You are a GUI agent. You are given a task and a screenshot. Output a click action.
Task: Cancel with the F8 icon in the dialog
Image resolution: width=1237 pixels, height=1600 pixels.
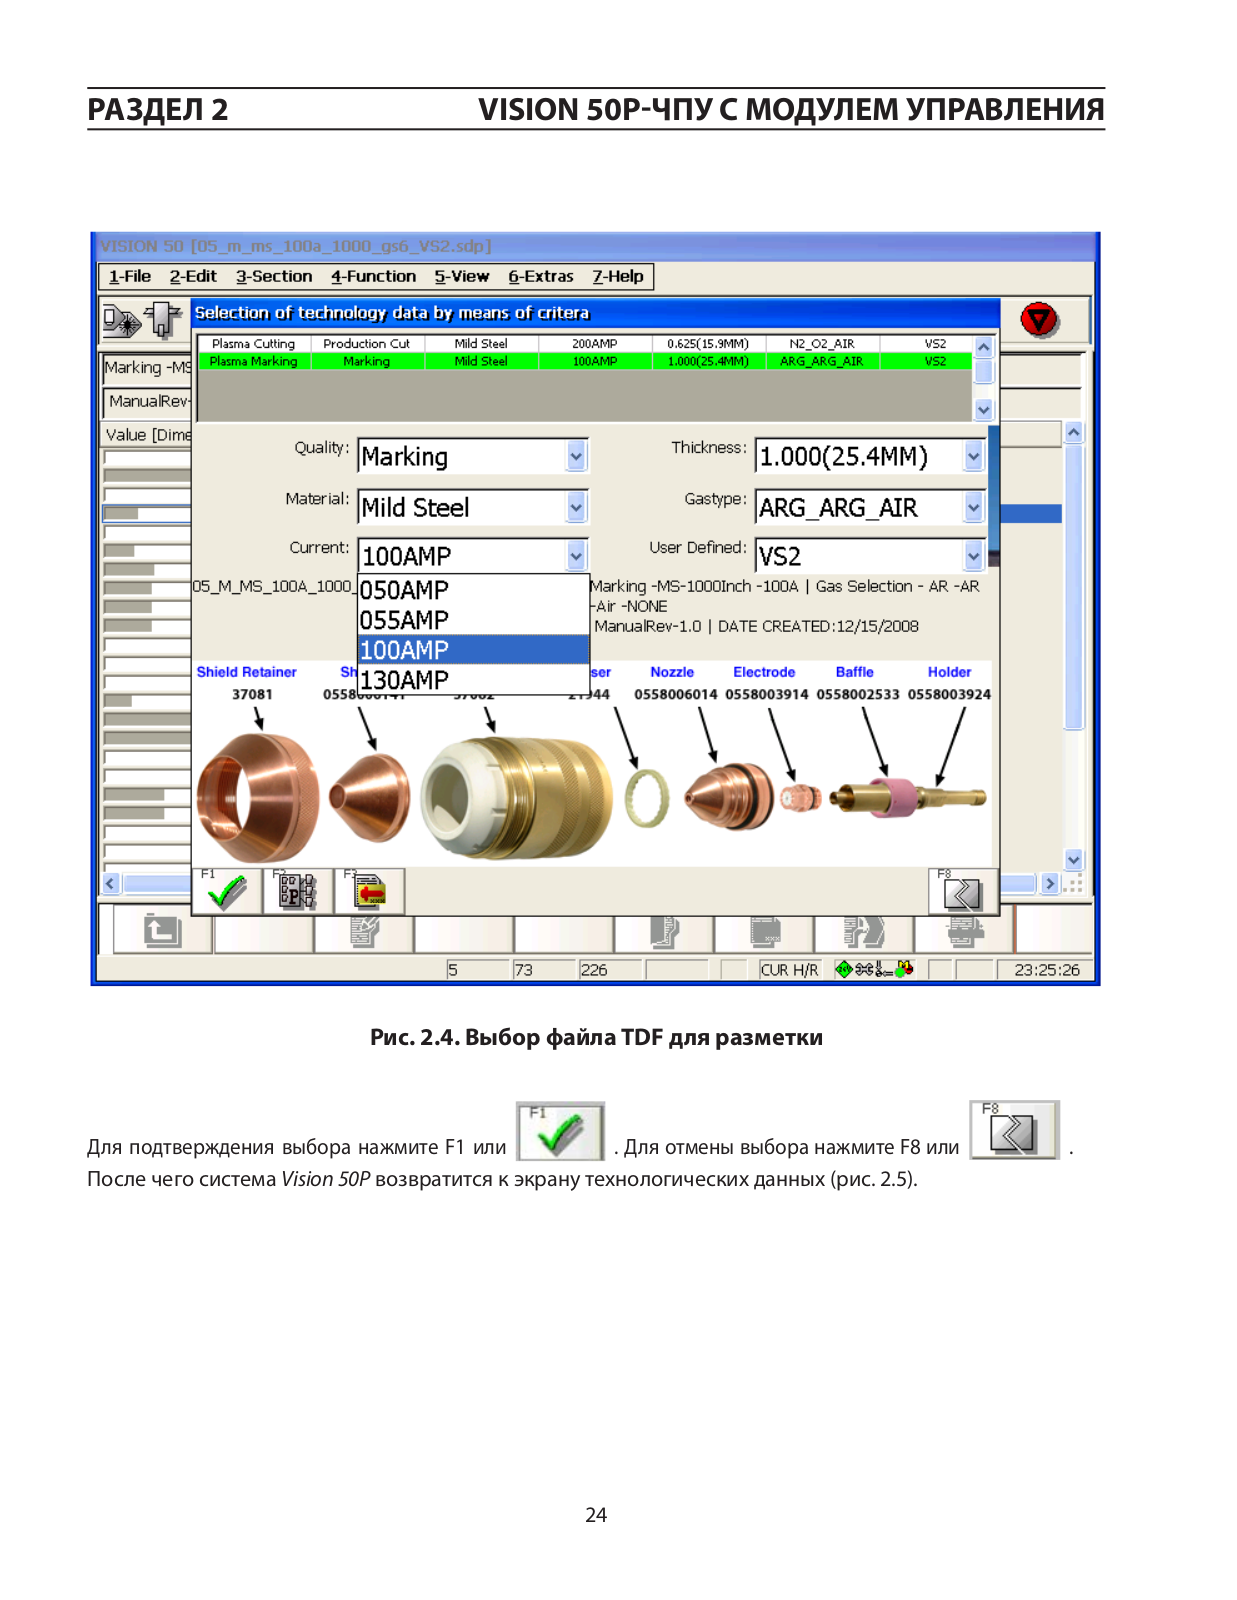[x=963, y=891]
